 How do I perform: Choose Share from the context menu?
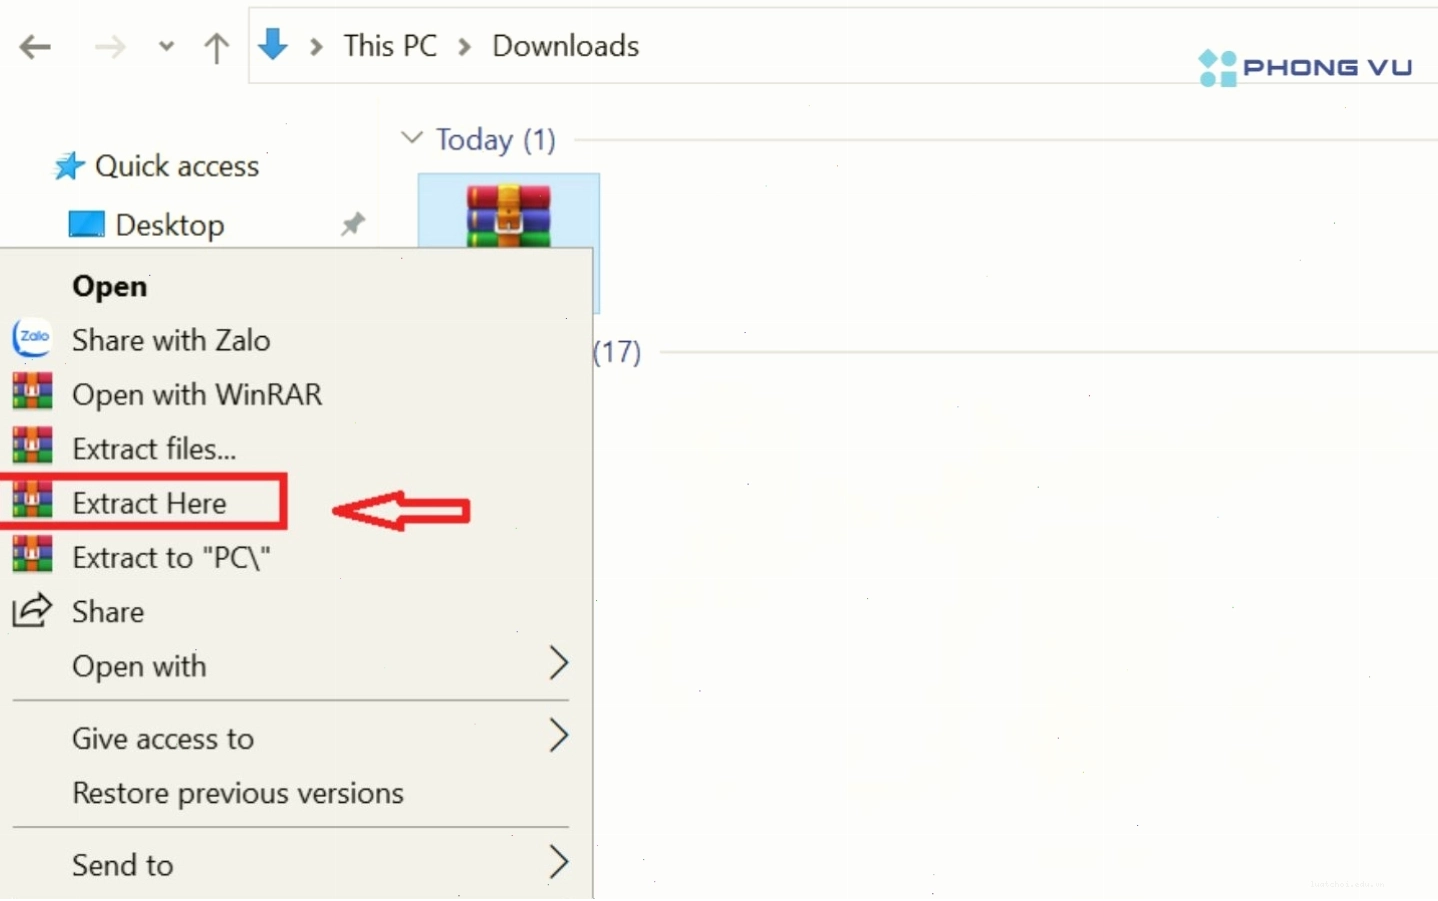(x=108, y=611)
